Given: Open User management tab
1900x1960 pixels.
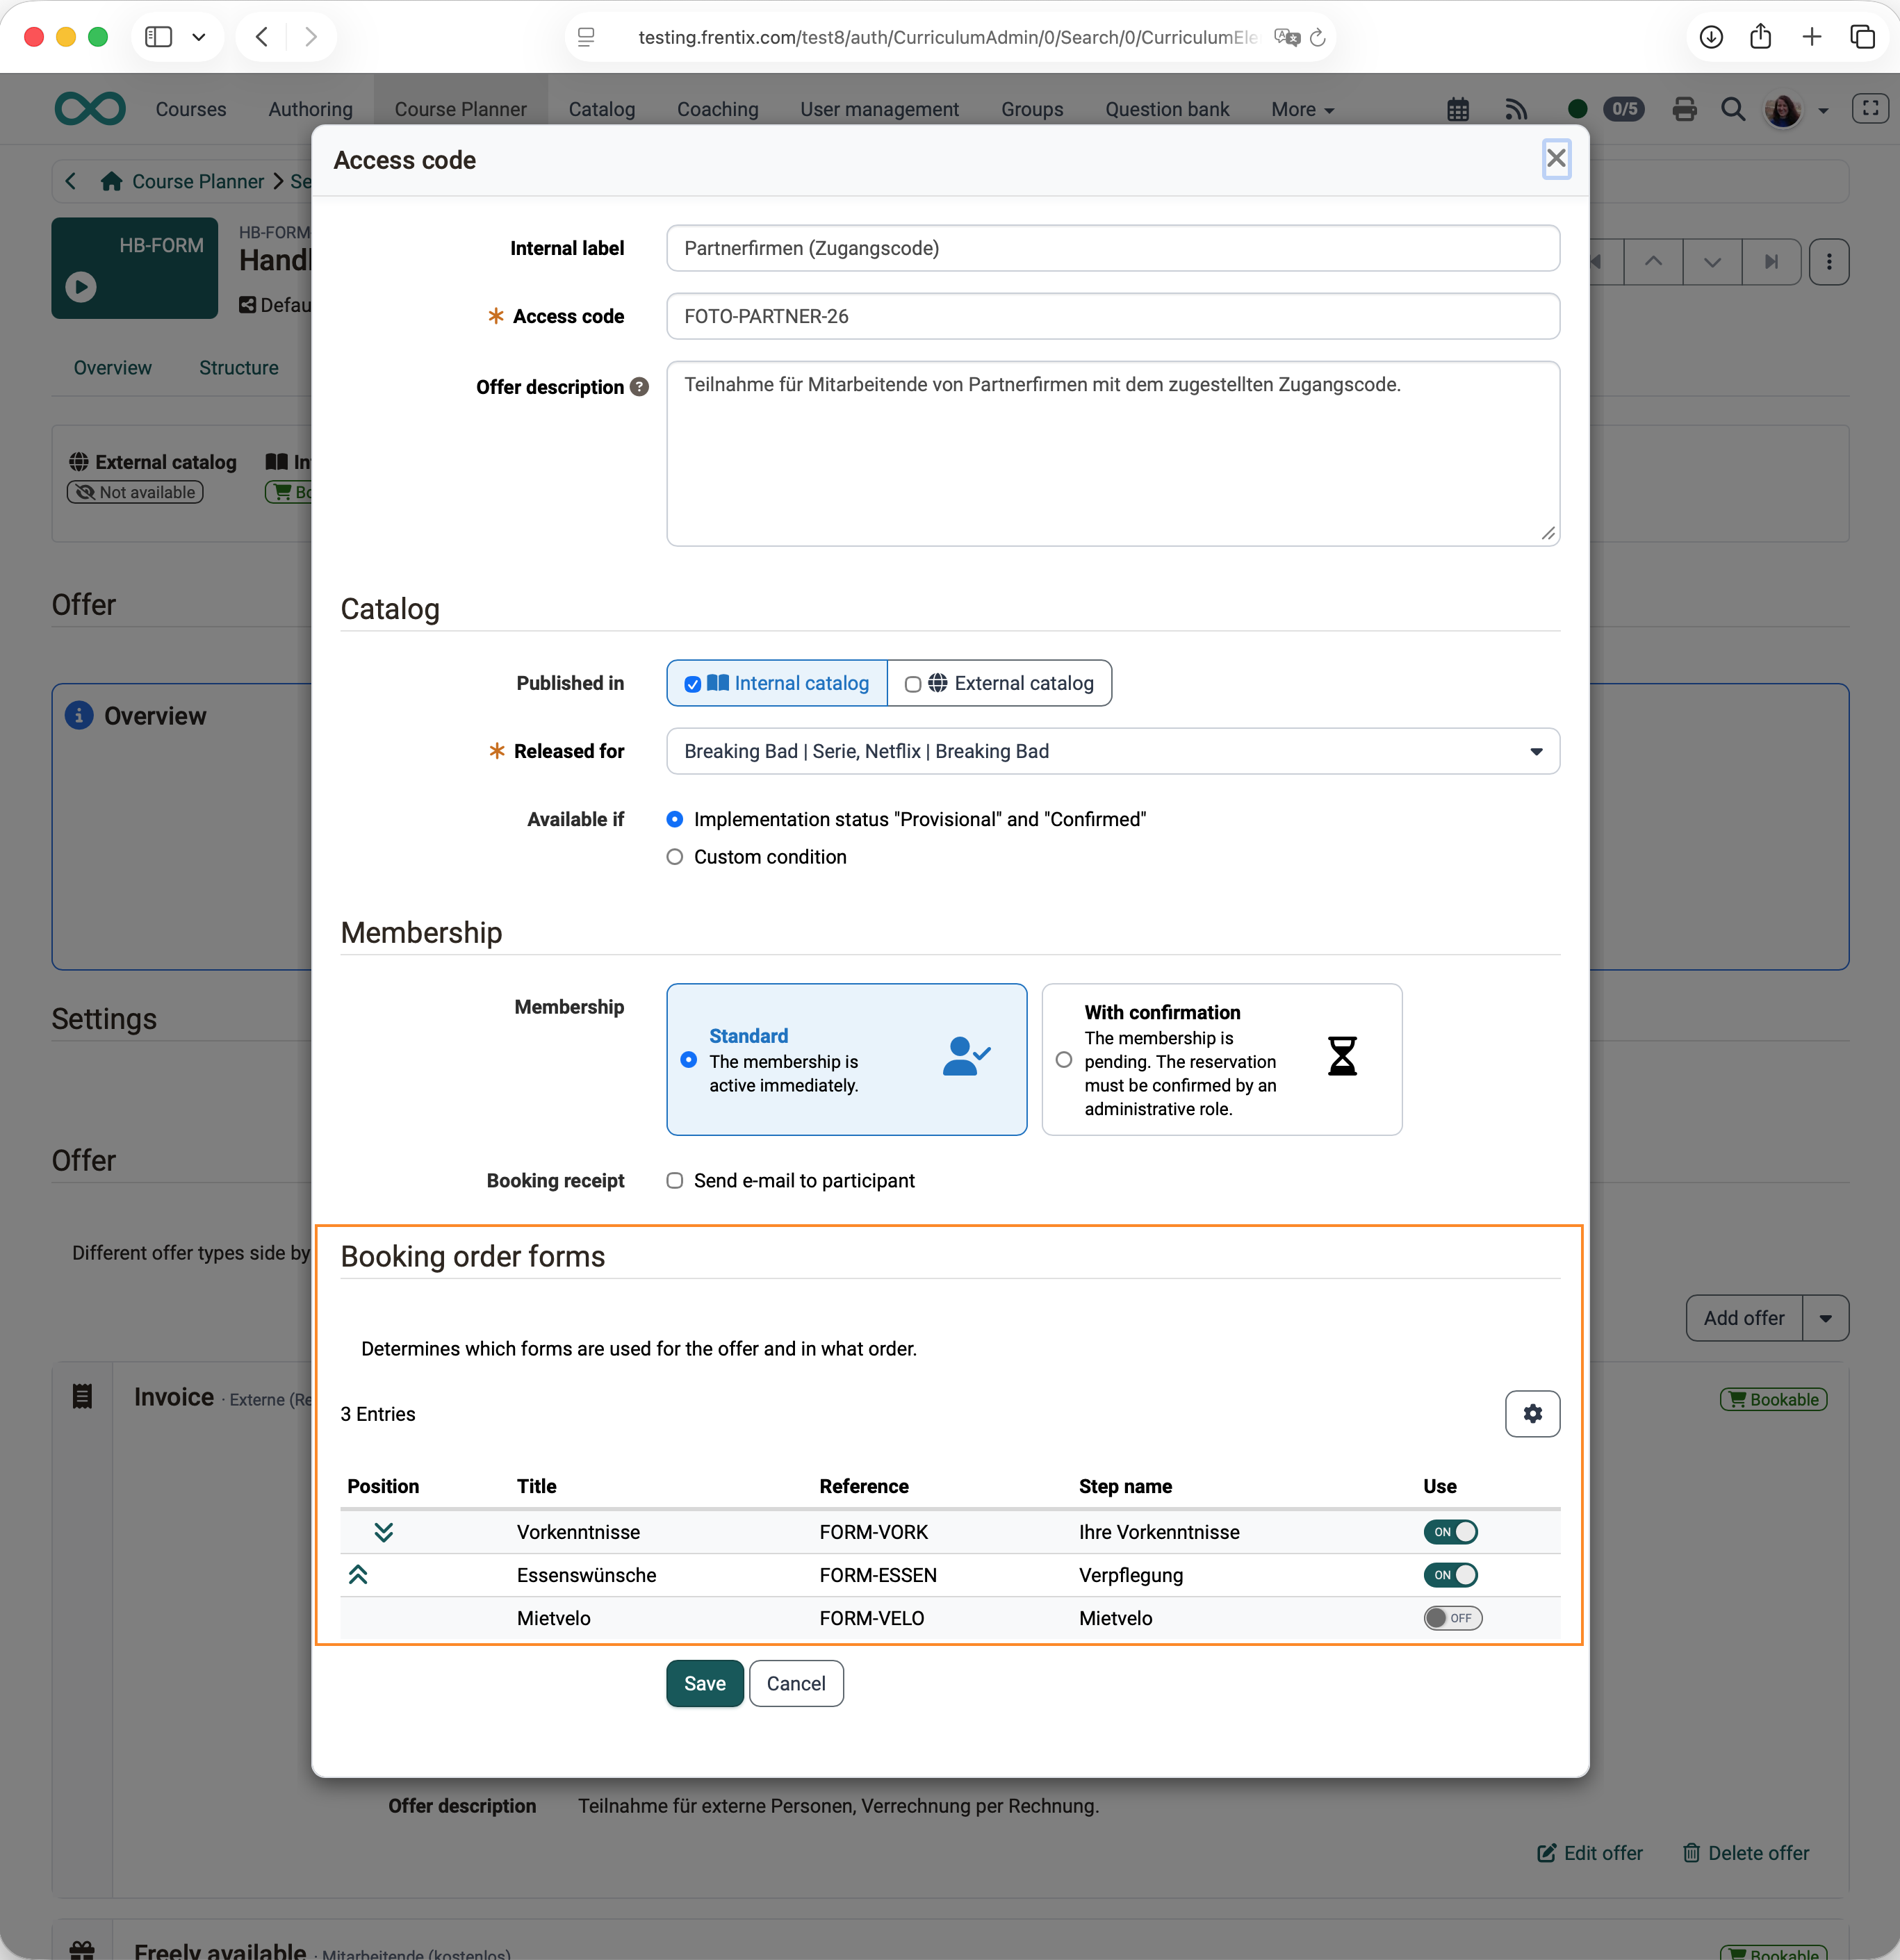Looking at the screenshot, I should (879, 109).
